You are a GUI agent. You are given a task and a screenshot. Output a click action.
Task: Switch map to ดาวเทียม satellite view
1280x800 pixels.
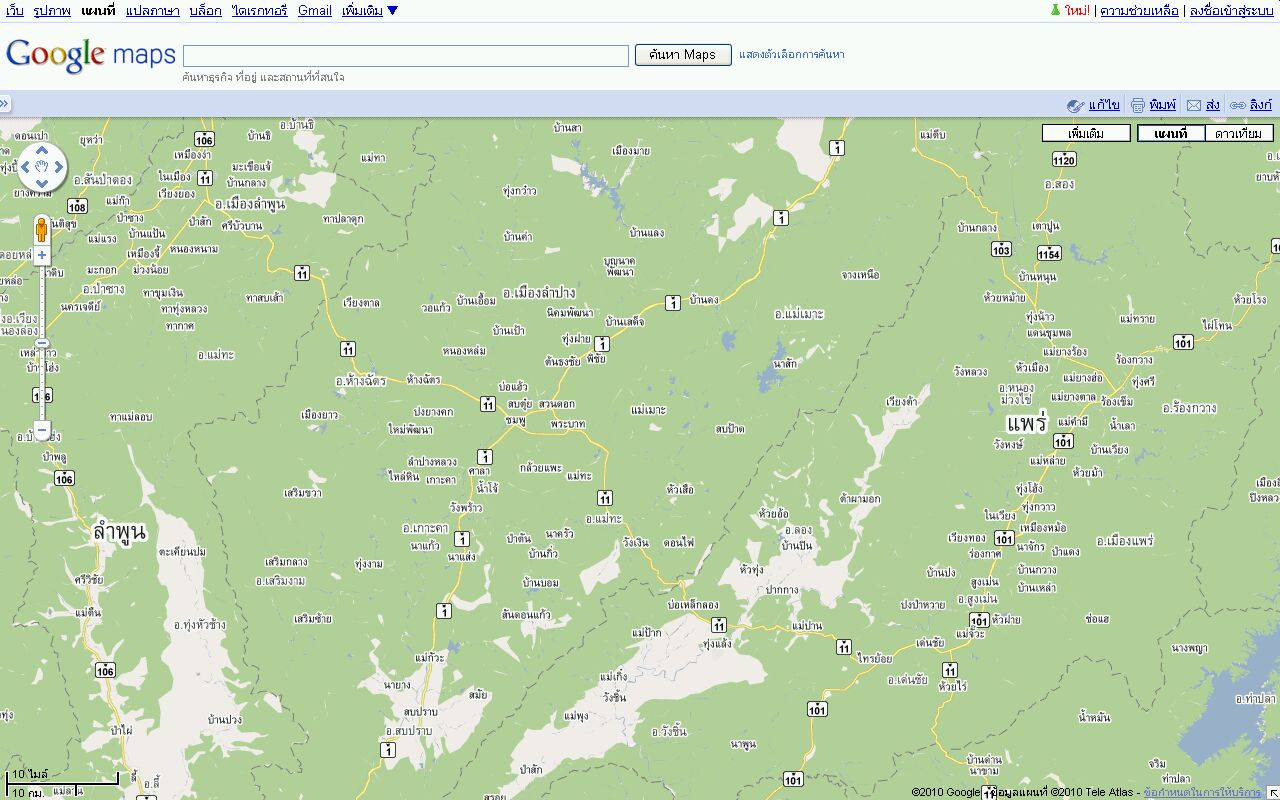pyautogui.click(x=1237, y=133)
